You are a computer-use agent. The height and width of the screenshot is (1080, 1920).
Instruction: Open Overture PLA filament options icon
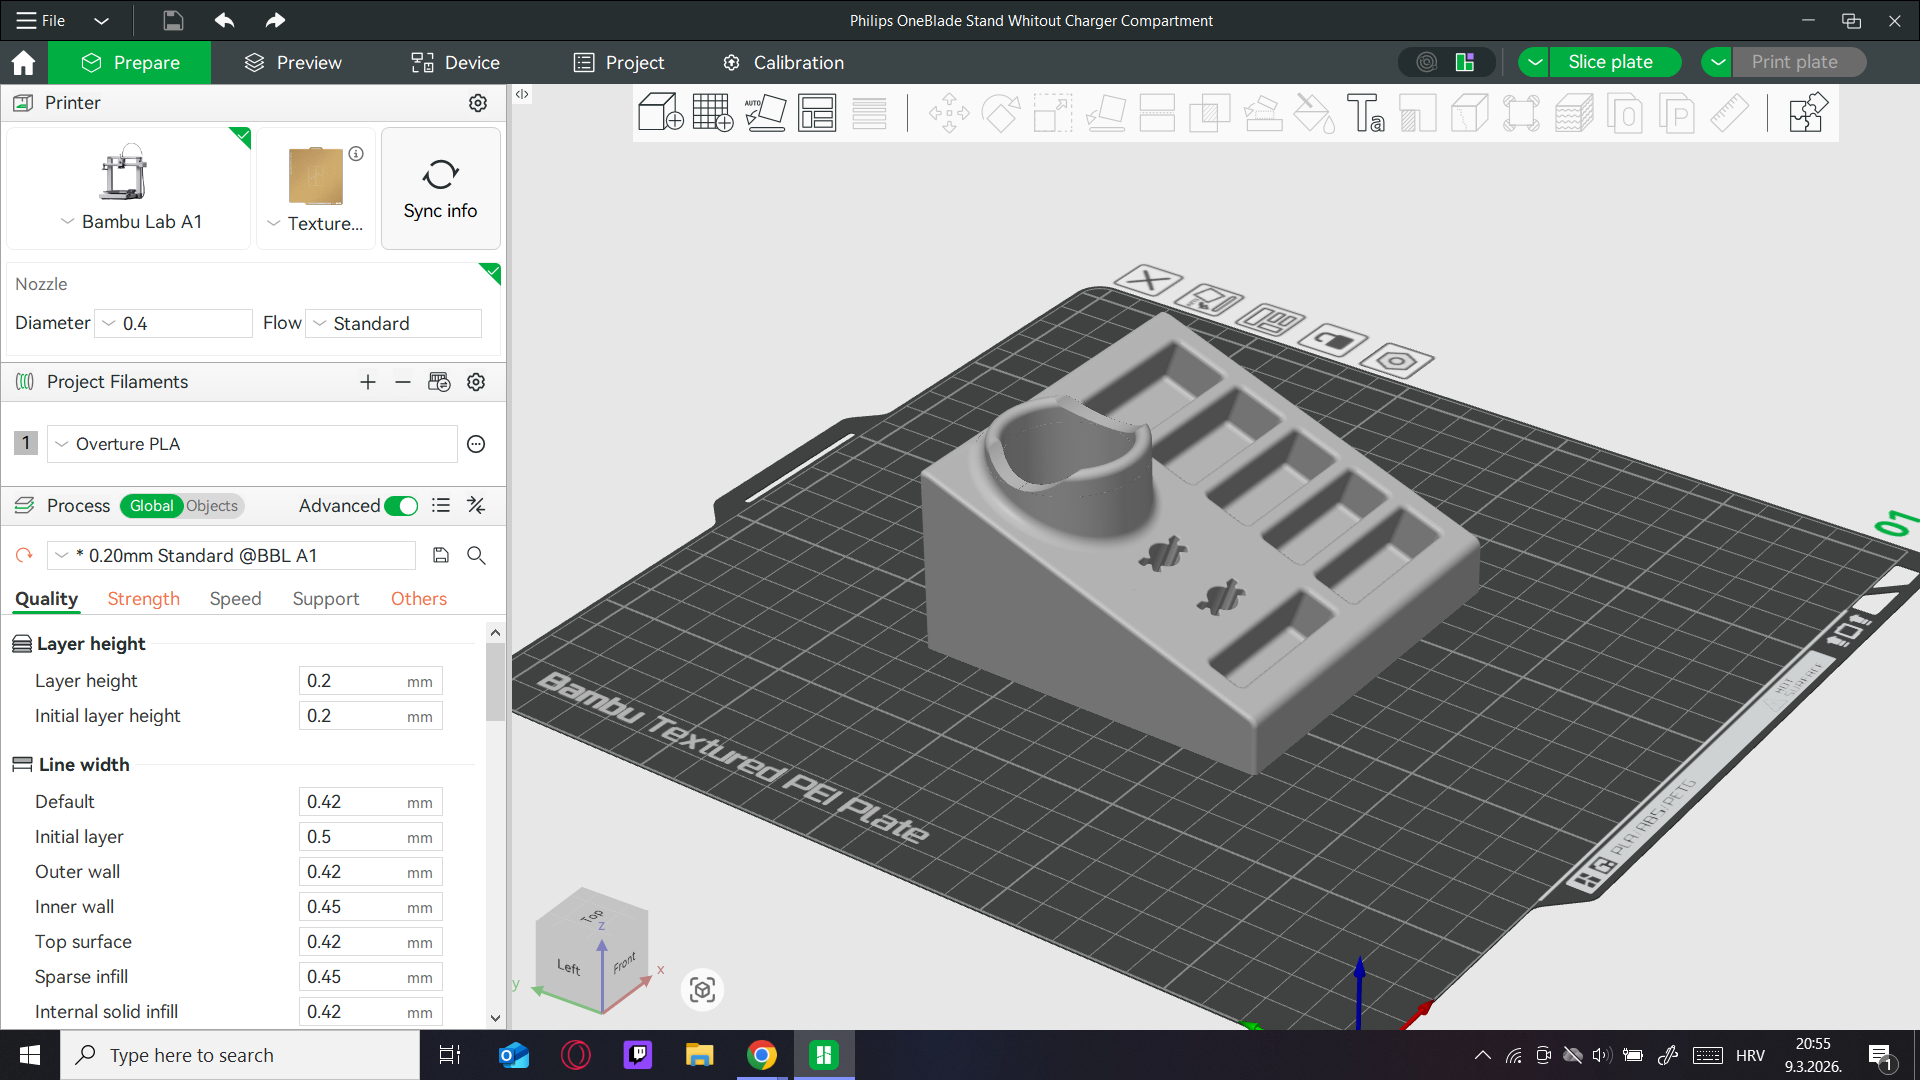[476, 444]
